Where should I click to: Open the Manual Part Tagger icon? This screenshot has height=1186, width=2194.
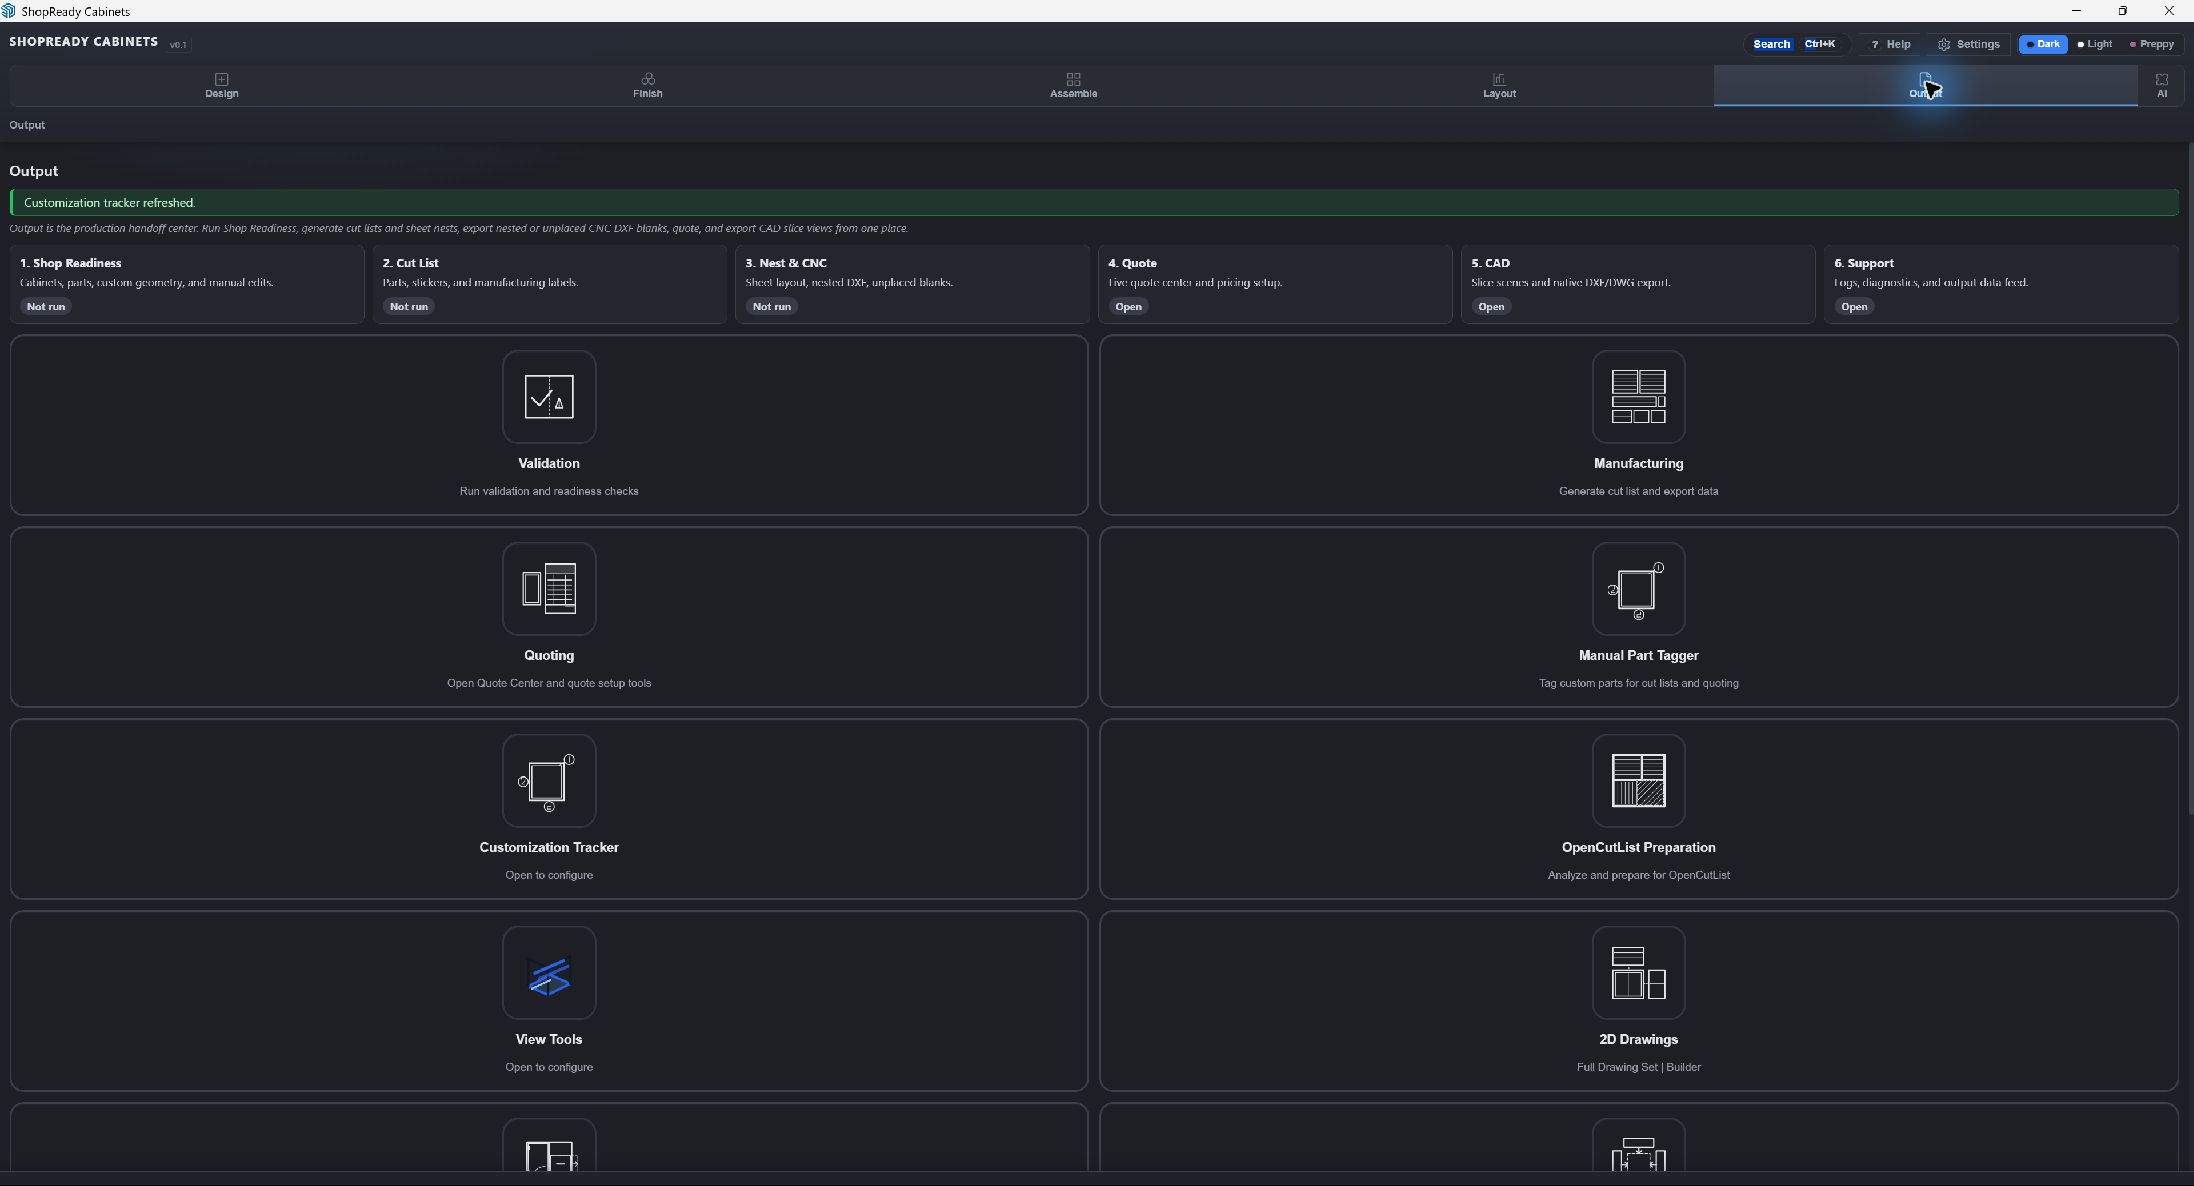coord(1638,589)
